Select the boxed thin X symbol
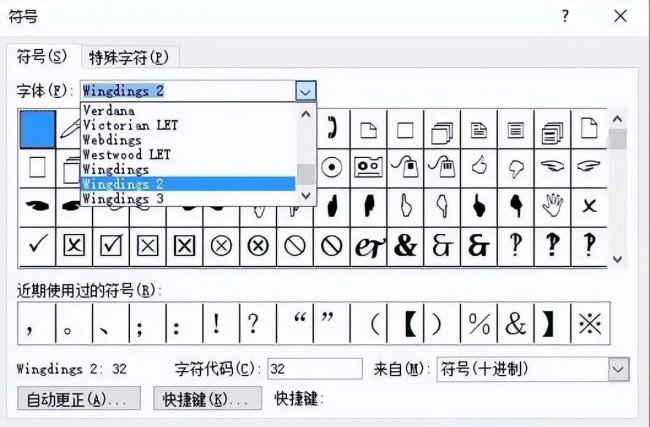The height and width of the screenshot is (427, 650). point(148,246)
